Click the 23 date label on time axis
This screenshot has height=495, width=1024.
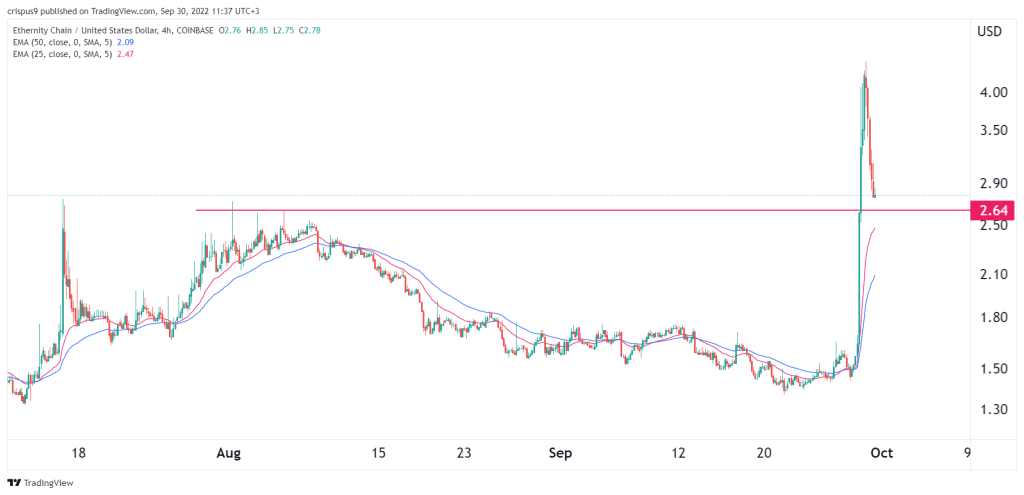[x=464, y=454]
